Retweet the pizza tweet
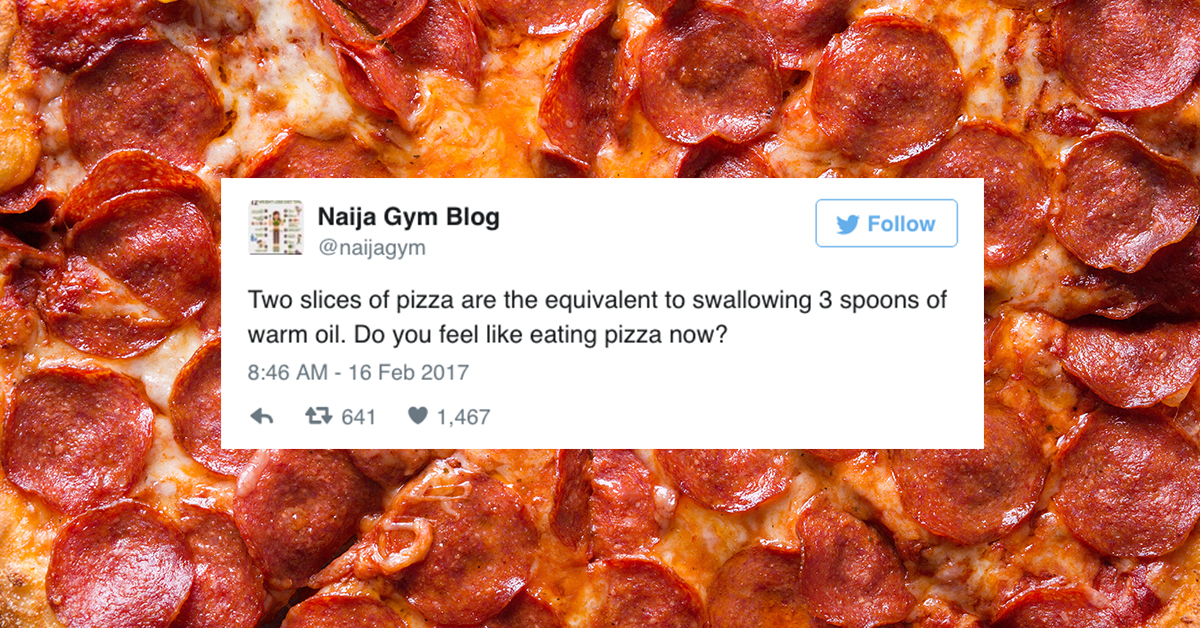The width and height of the screenshot is (1200, 628). [318, 416]
